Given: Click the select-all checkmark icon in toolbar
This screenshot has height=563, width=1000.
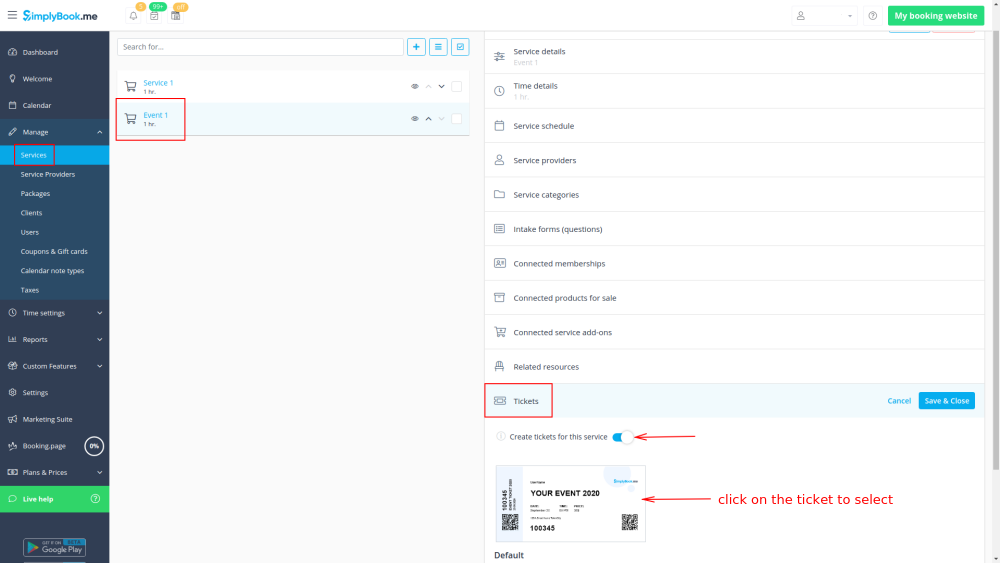Looking at the screenshot, I should click(x=460, y=47).
